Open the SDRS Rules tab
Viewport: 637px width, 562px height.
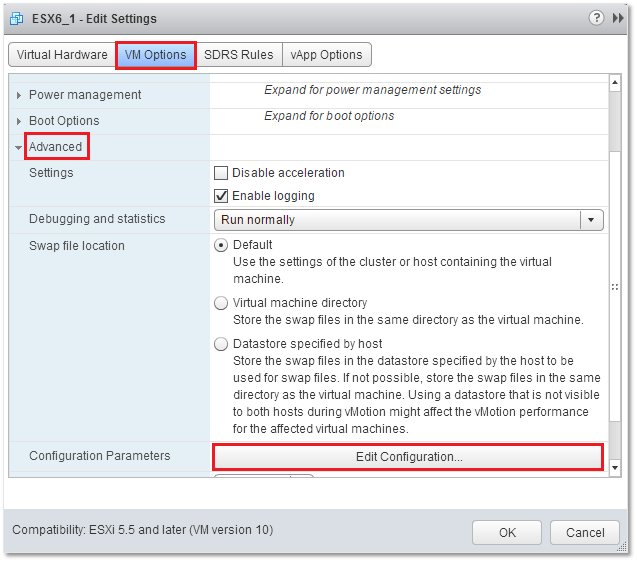click(239, 54)
